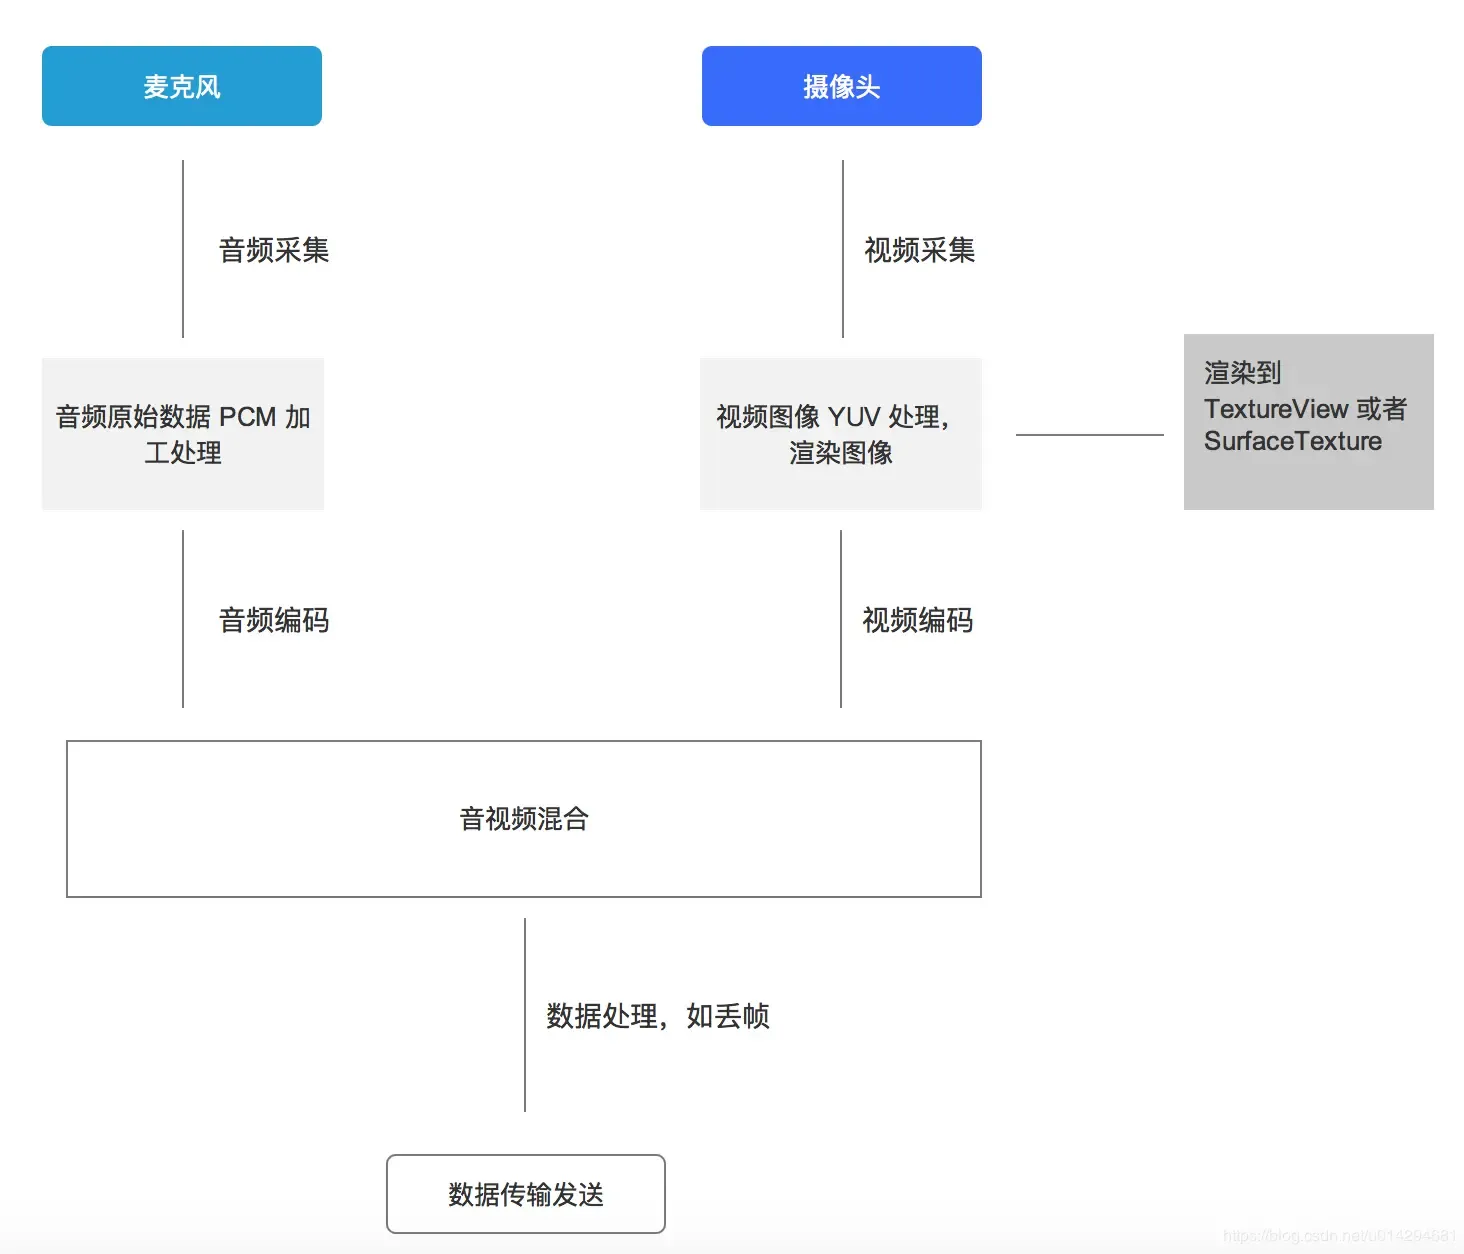Select the connector line below 摄像头

(843, 248)
